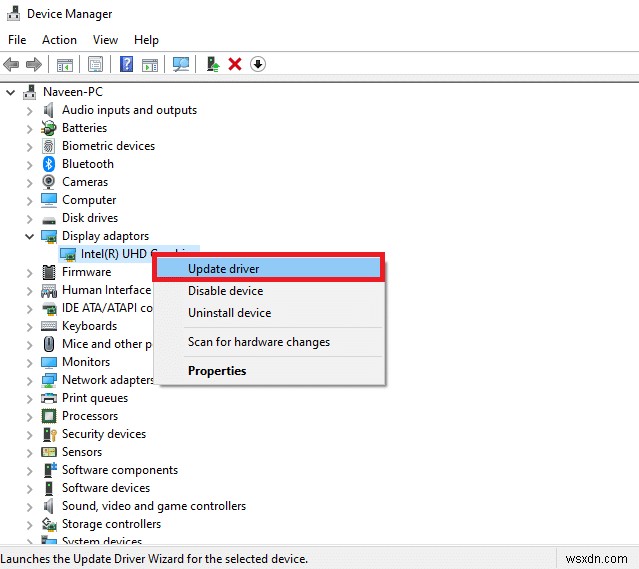
Task: Click the Action Pane toolbar icon
Action: [150, 64]
